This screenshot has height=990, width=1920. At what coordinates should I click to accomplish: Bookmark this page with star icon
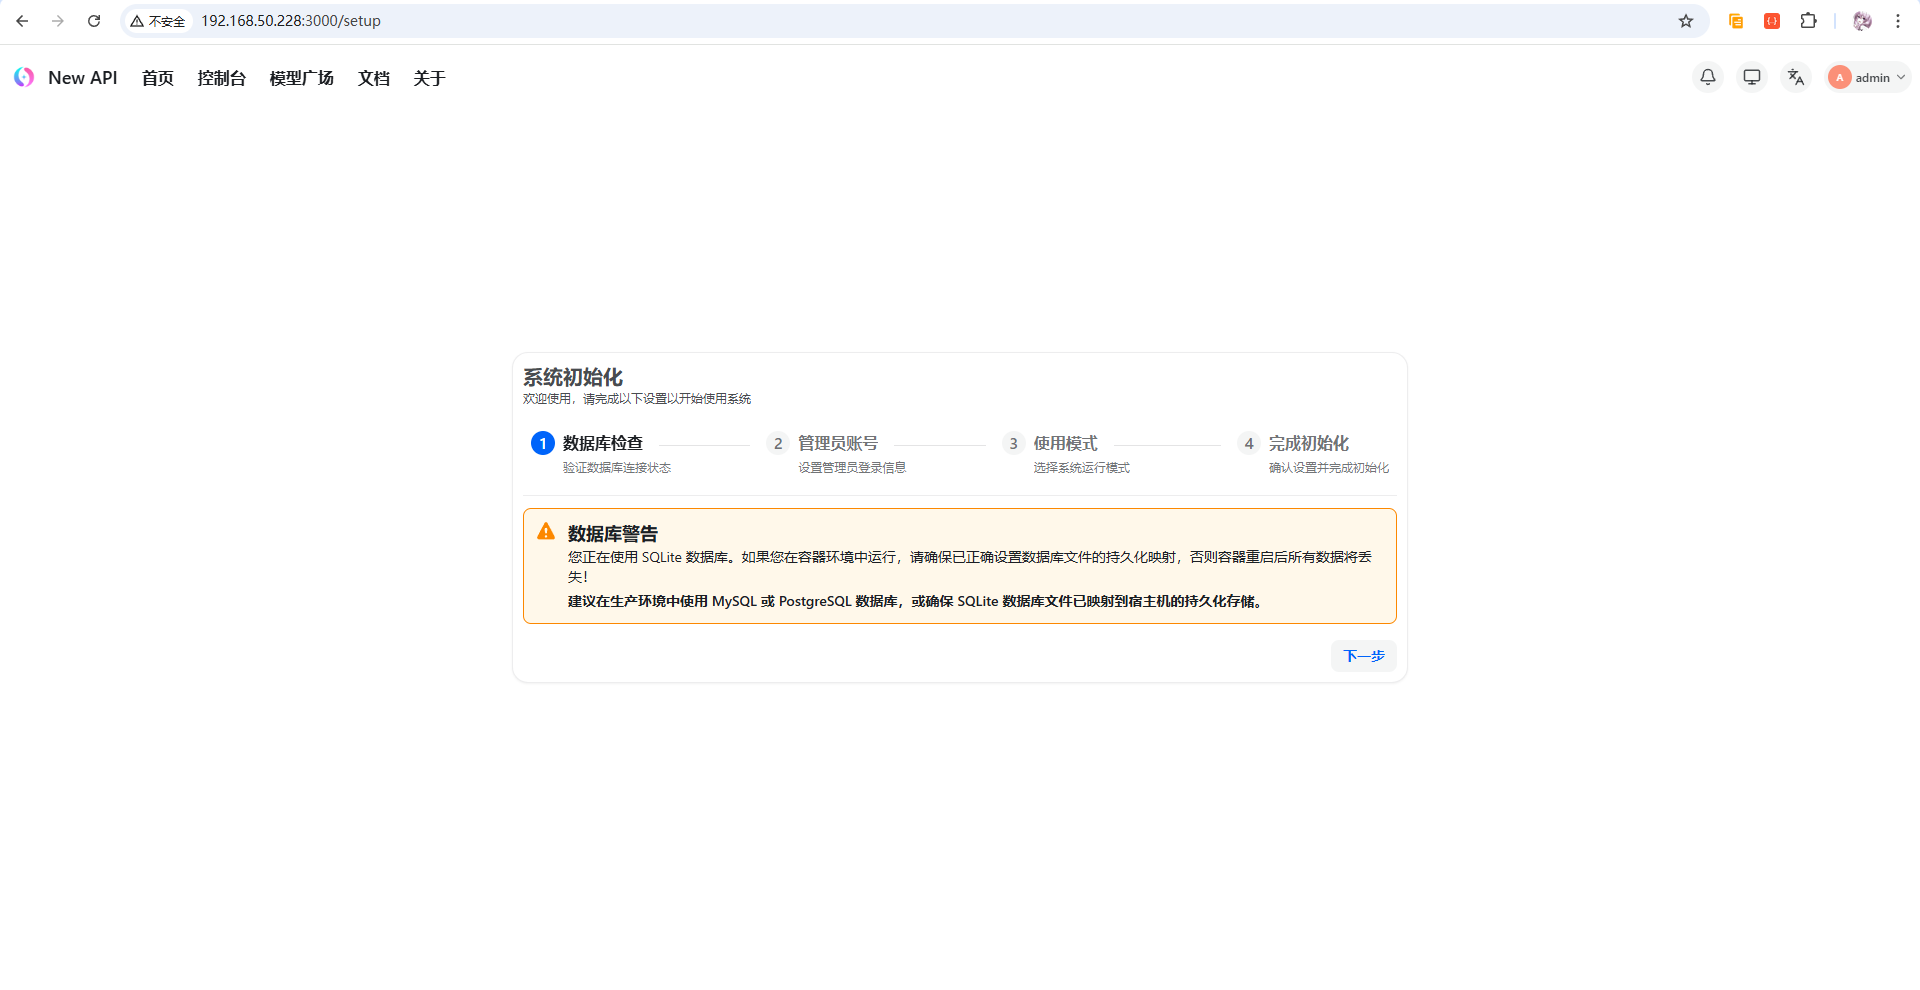[1686, 21]
